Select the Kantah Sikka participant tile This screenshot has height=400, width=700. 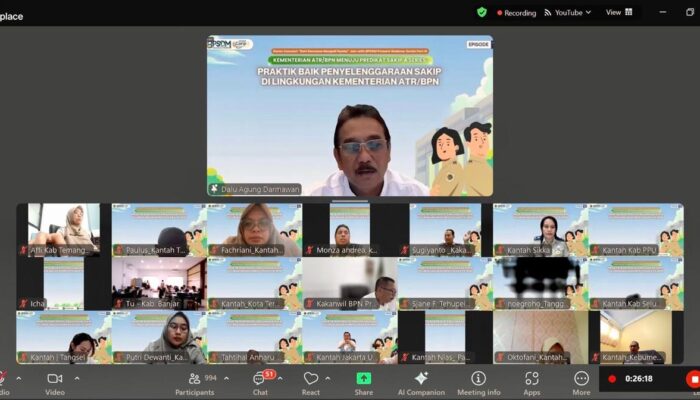(541, 230)
